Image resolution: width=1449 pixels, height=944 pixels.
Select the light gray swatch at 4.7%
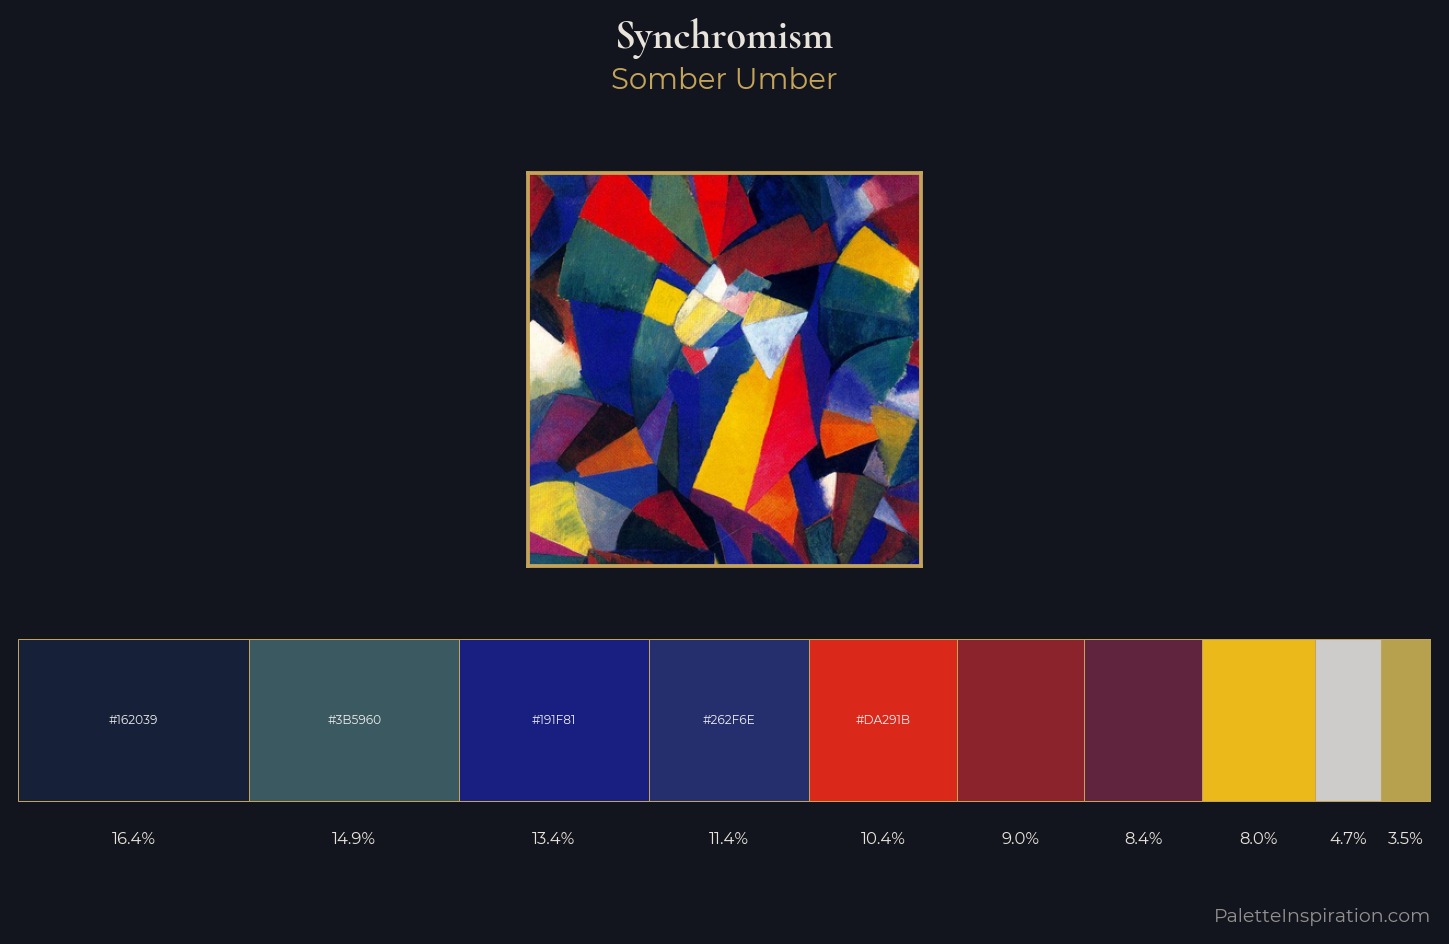click(x=1348, y=720)
